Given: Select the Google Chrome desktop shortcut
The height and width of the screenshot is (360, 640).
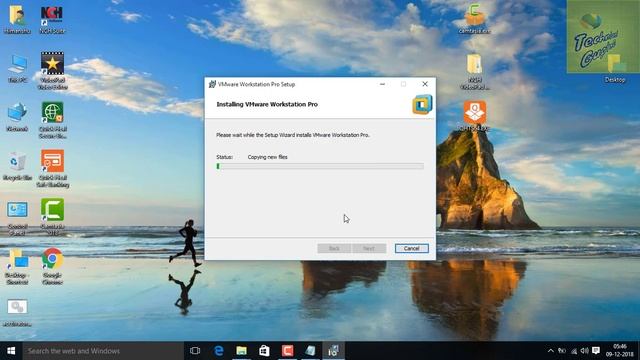Looking at the screenshot, I should (52, 266).
